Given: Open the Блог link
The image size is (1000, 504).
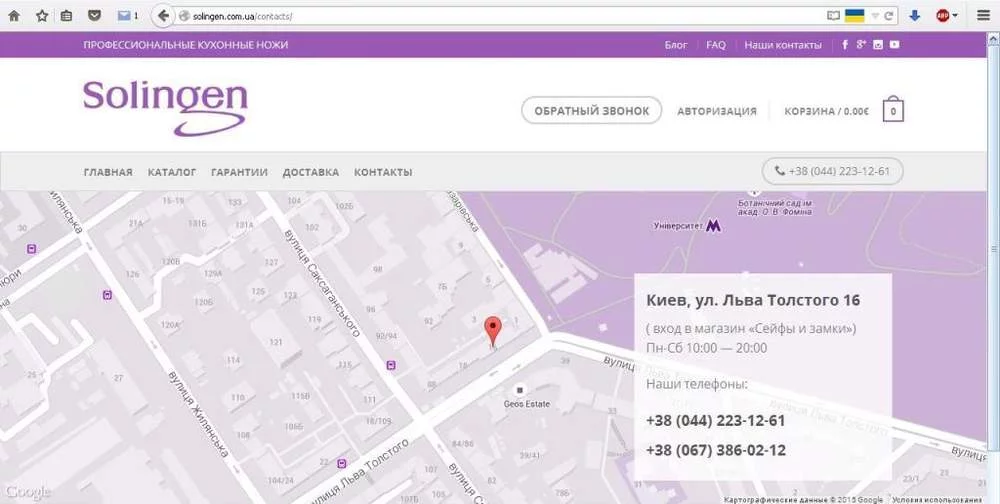Looking at the screenshot, I should pyautogui.click(x=676, y=45).
